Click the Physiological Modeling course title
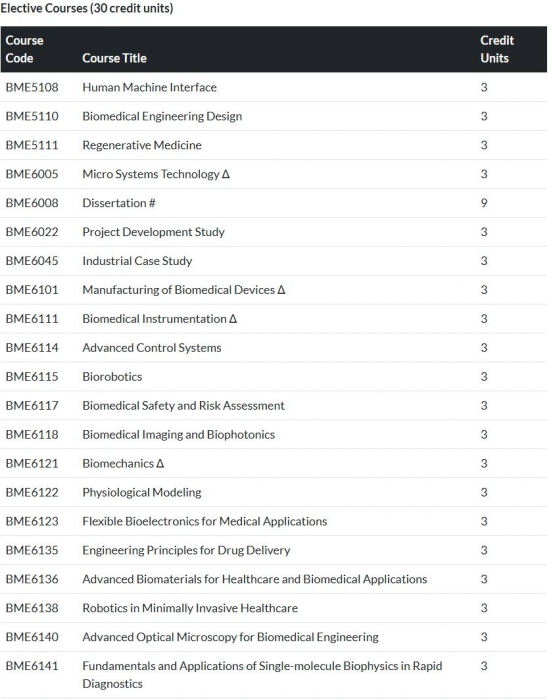Viewport: 554px width, 700px height. coord(142,492)
